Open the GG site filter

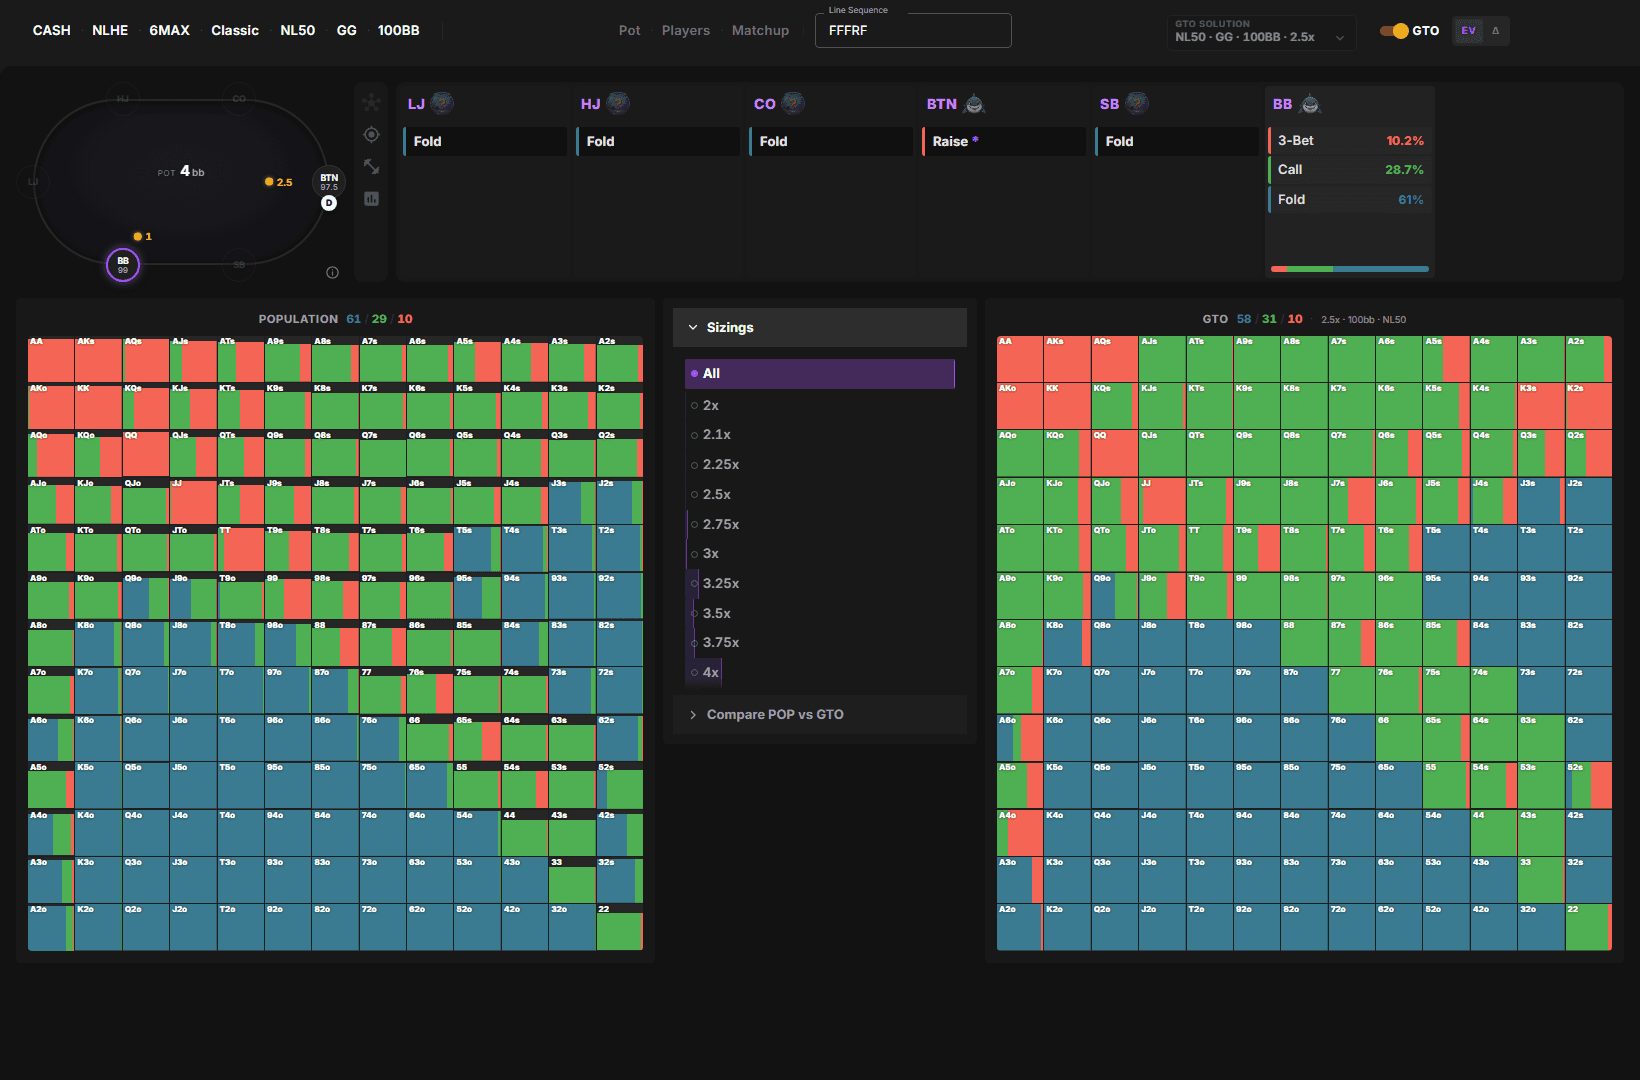click(347, 31)
